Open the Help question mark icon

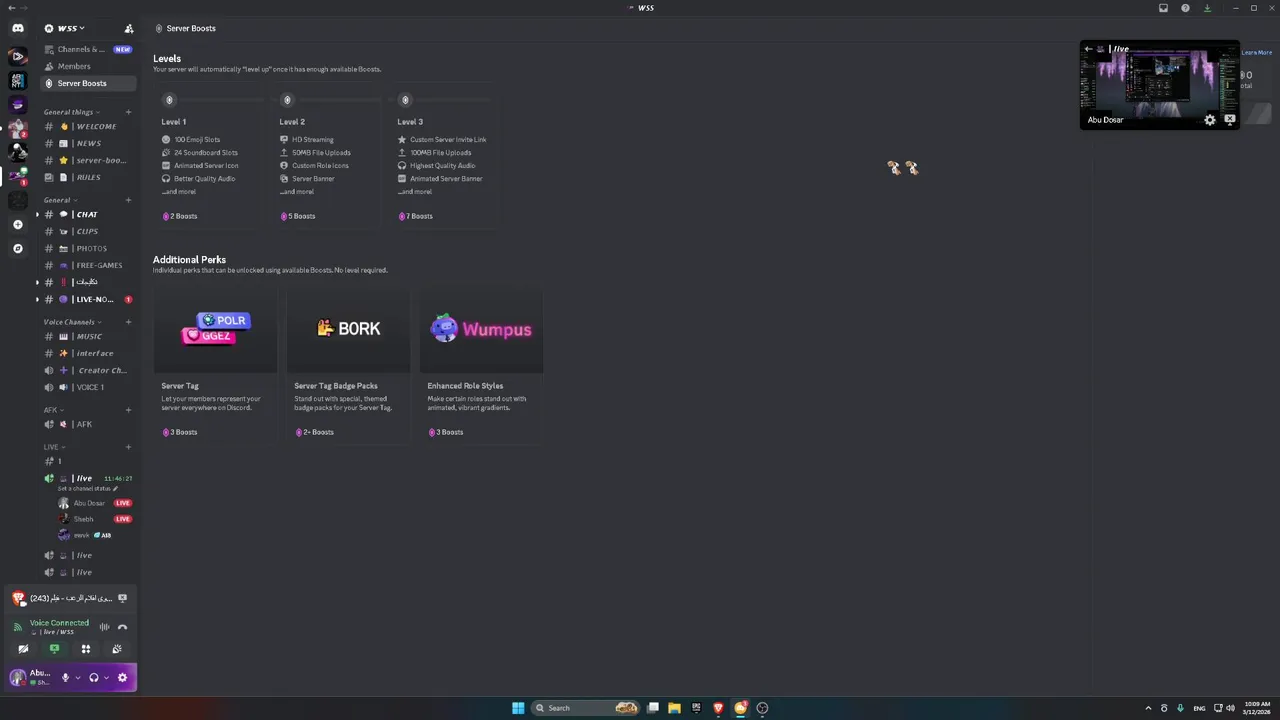click(x=1185, y=8)
